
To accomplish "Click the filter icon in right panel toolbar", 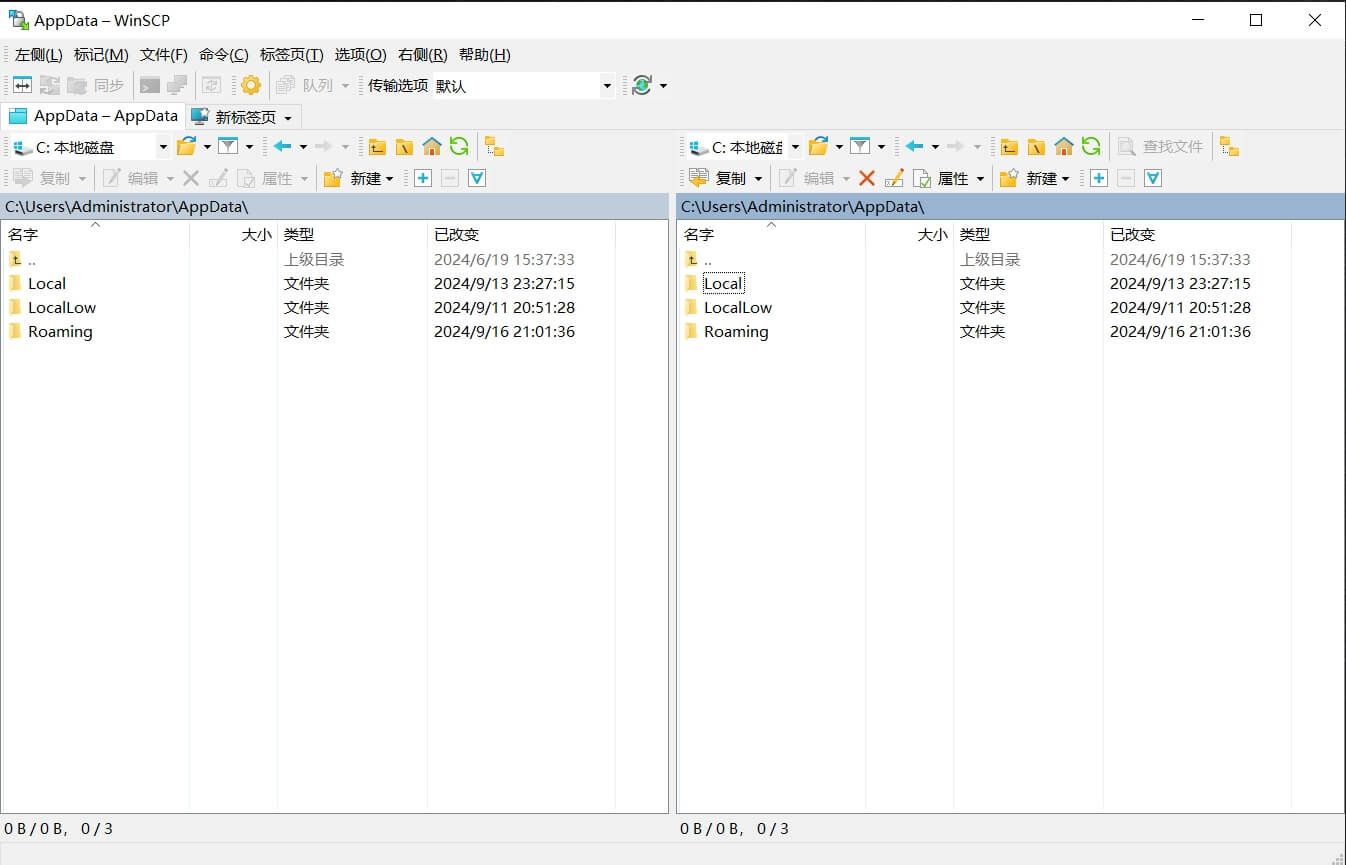I will 860,147.
